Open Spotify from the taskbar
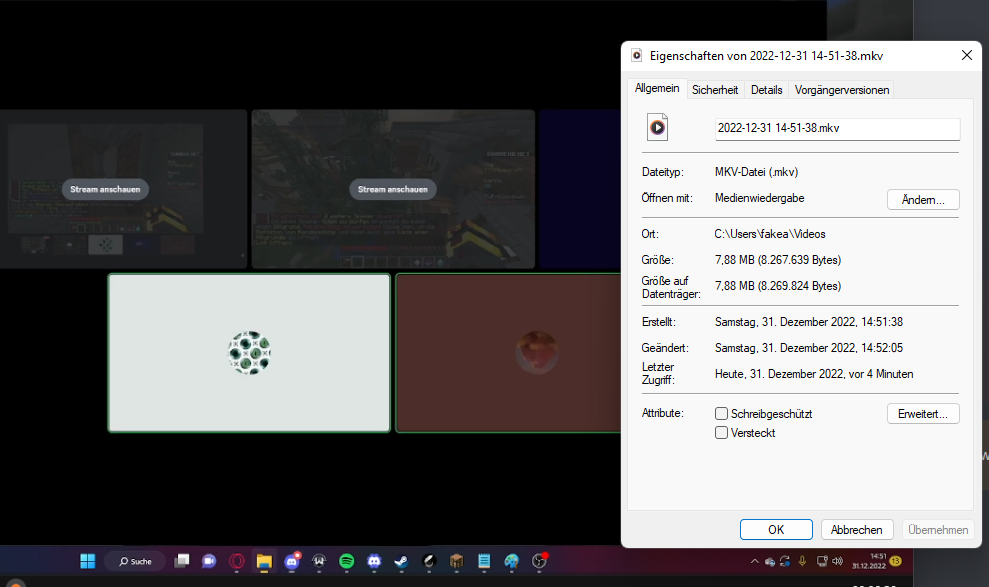989x587 pixels. click(x=347, y=561)
